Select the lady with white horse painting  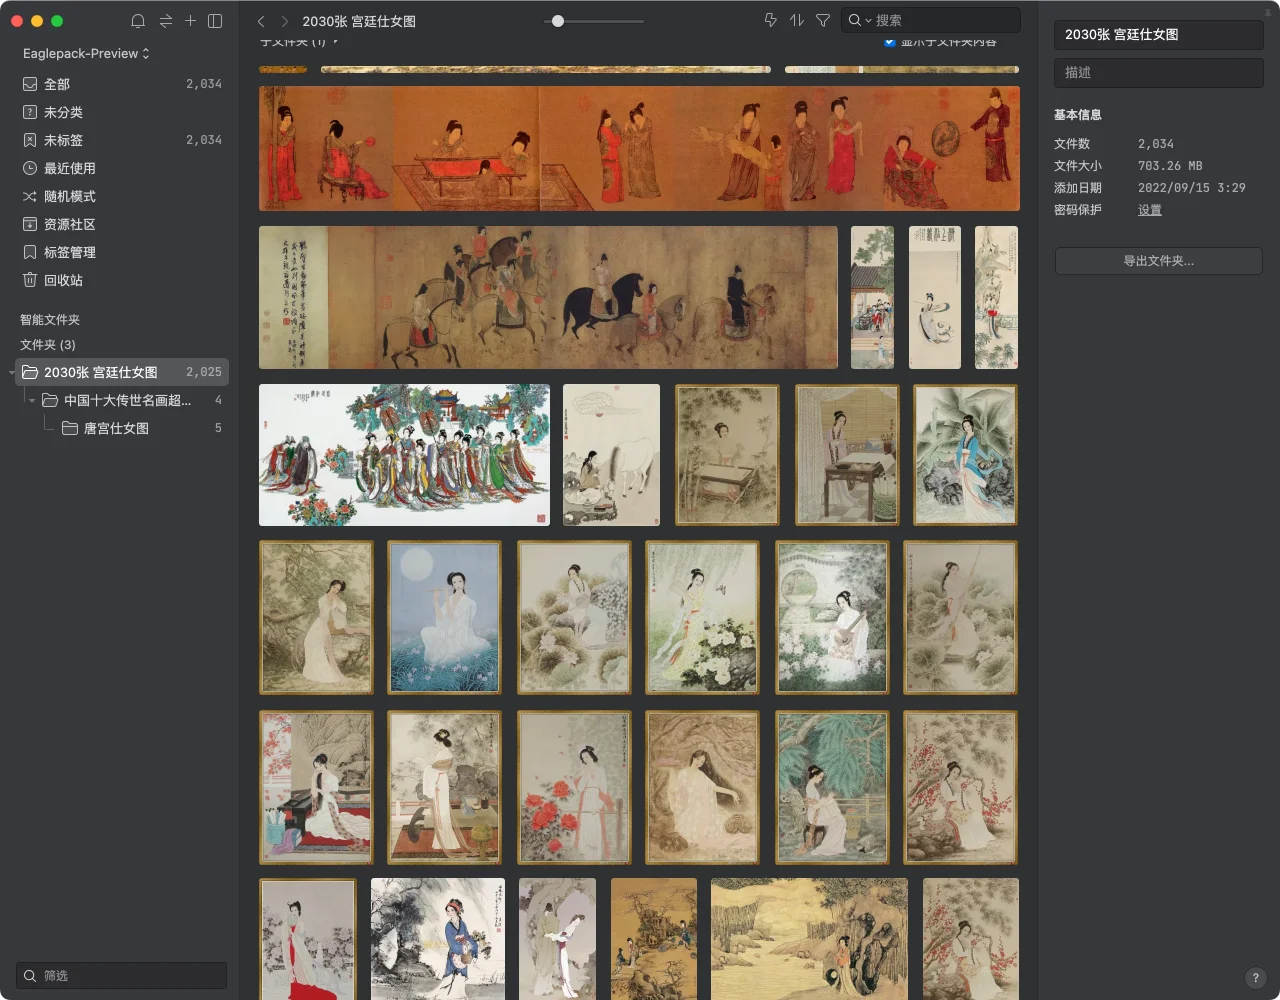coord(611,455)
